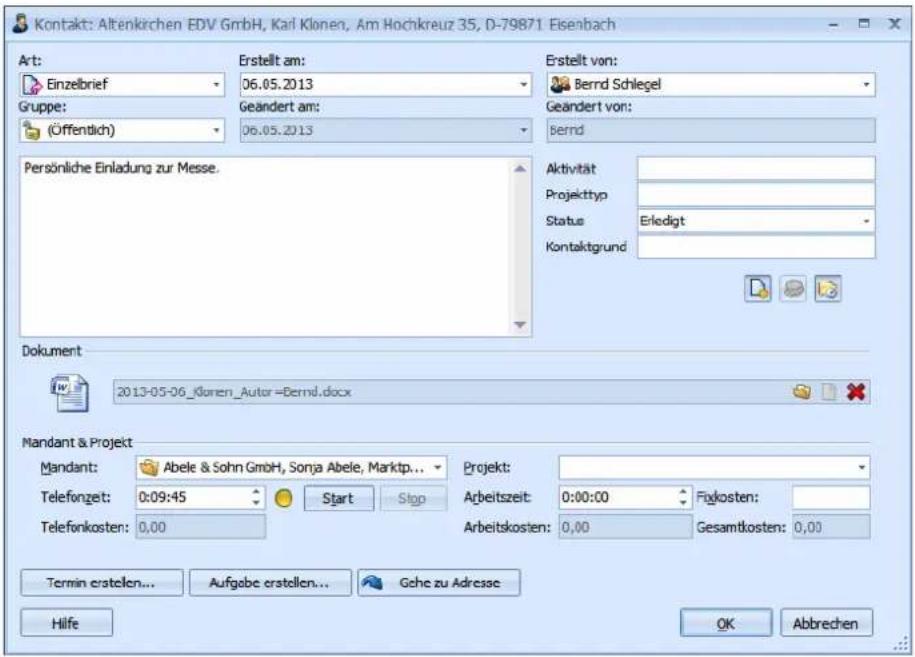Click the Gesamtkosten field
Viewport: 915px width, 657px height.
pyautogui.click(x=831, y=527)
